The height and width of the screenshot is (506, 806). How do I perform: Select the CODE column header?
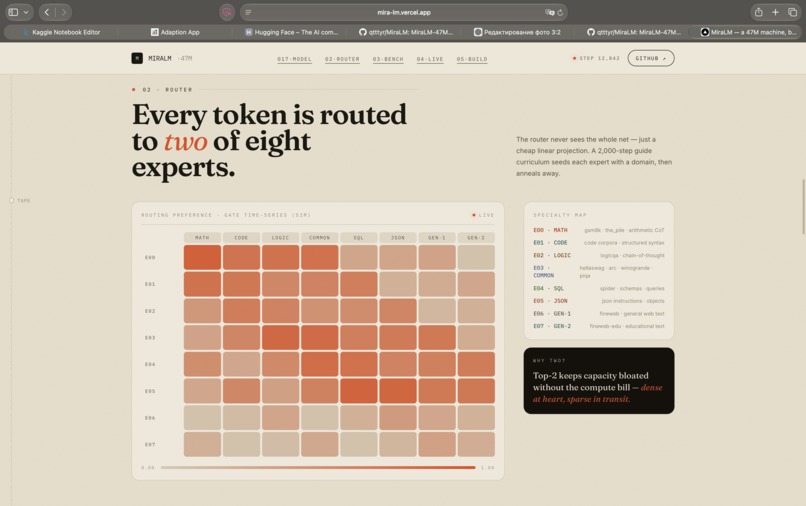[x=242, y=238]
